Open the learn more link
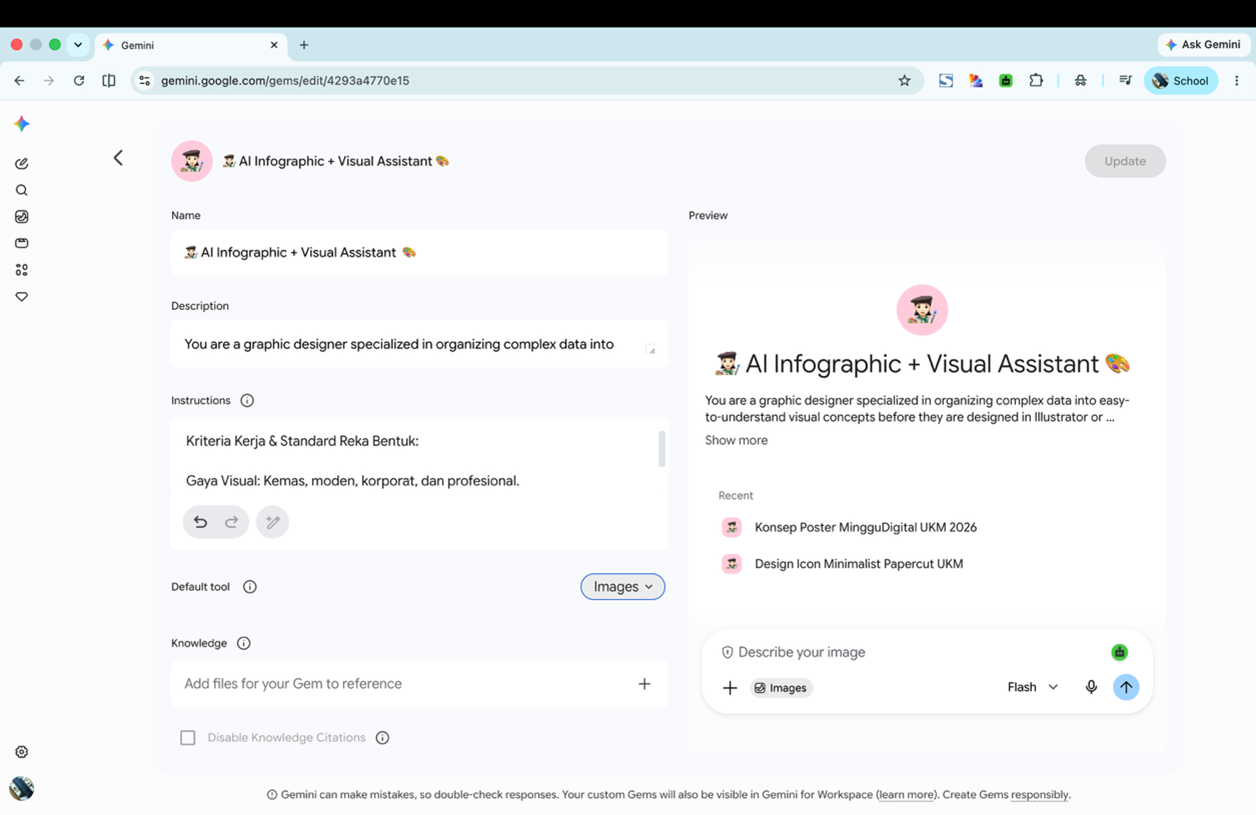The image size is (1256, 815). coord(906,795)
